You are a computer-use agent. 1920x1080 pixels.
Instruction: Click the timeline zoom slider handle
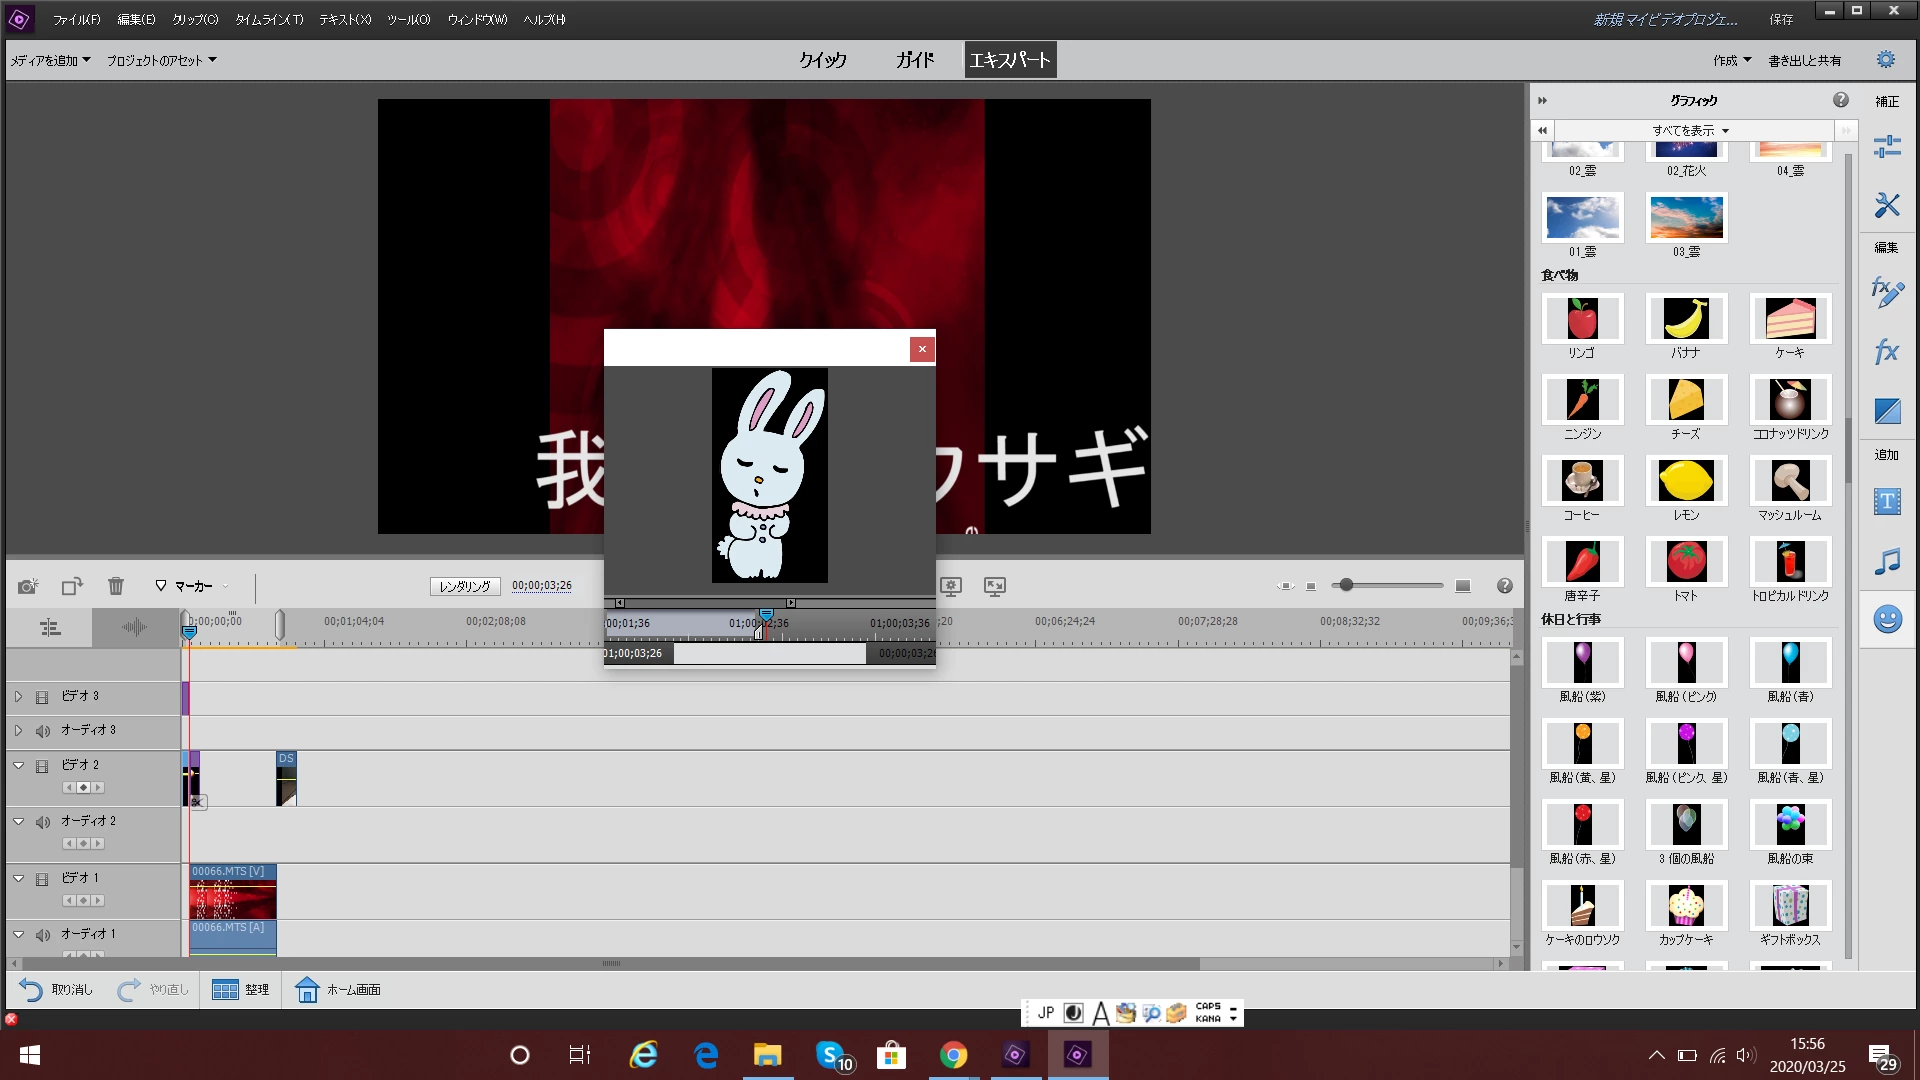click(x=1346, y=585)
